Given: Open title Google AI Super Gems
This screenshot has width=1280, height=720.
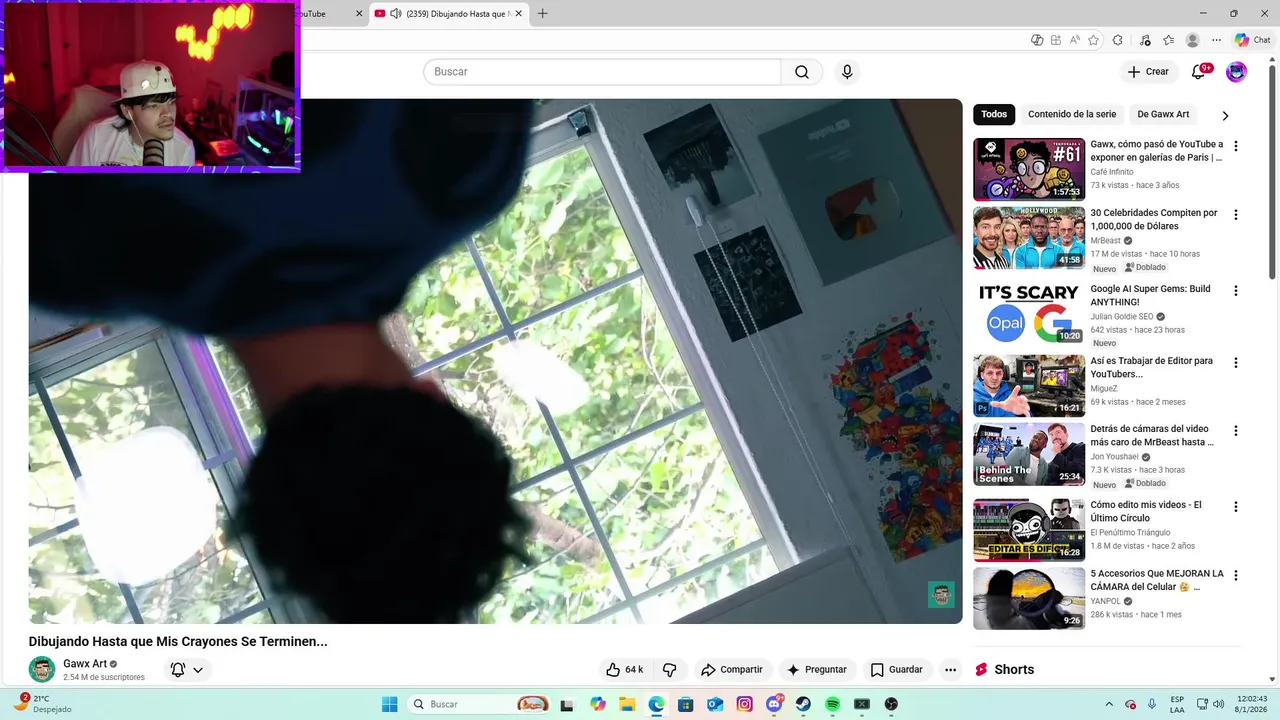Looking at the screenshot, I should (1150, 295).
